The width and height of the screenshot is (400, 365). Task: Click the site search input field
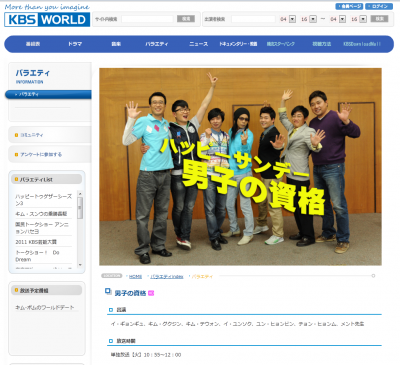point(147,19)
